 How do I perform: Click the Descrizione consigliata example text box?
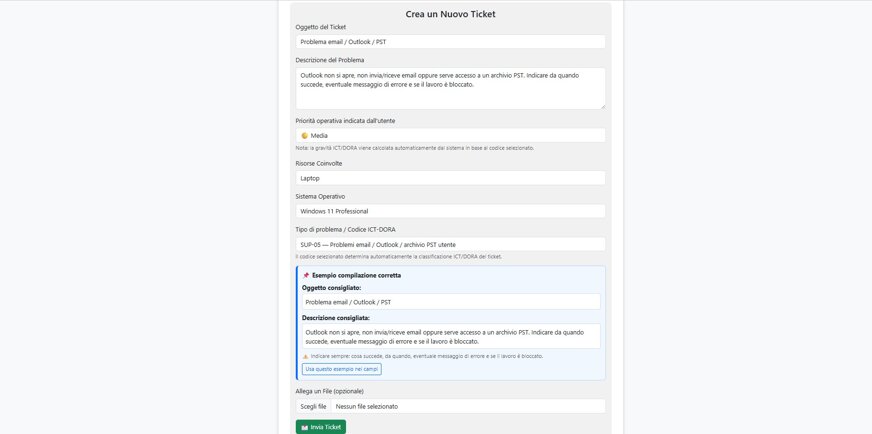click(451, 336)
